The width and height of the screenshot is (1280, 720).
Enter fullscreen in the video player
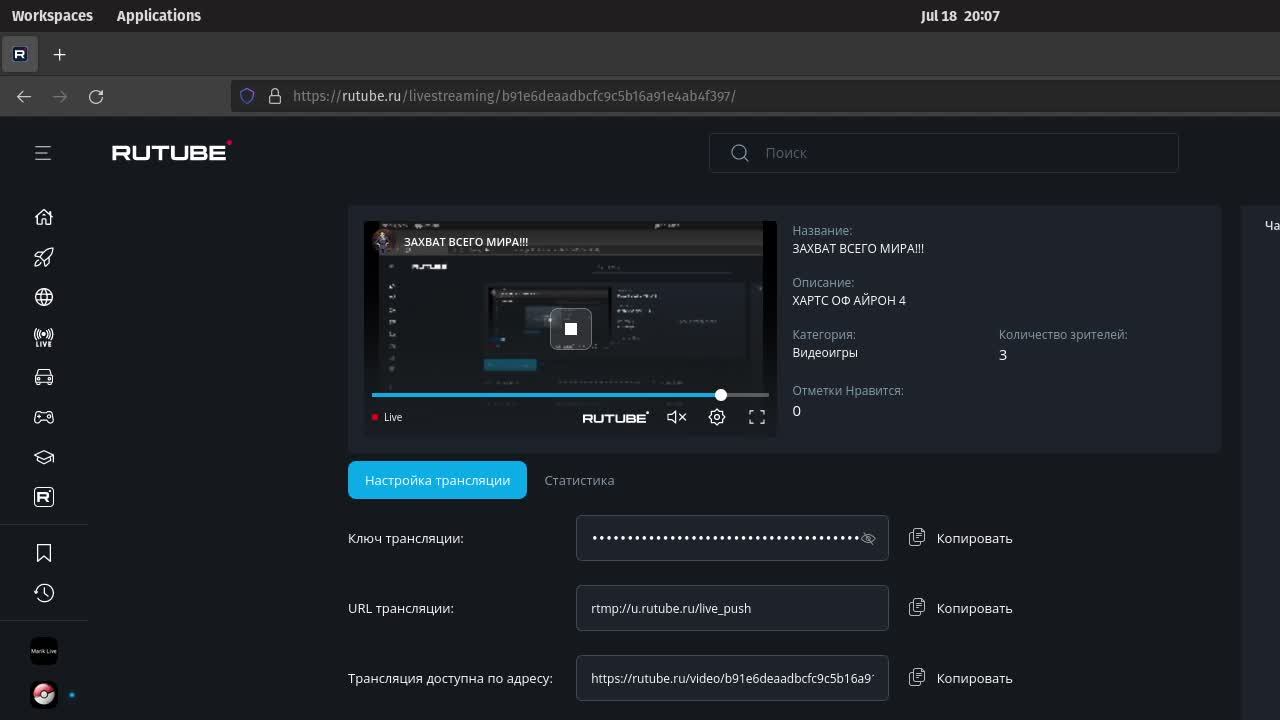click(757, 417)
